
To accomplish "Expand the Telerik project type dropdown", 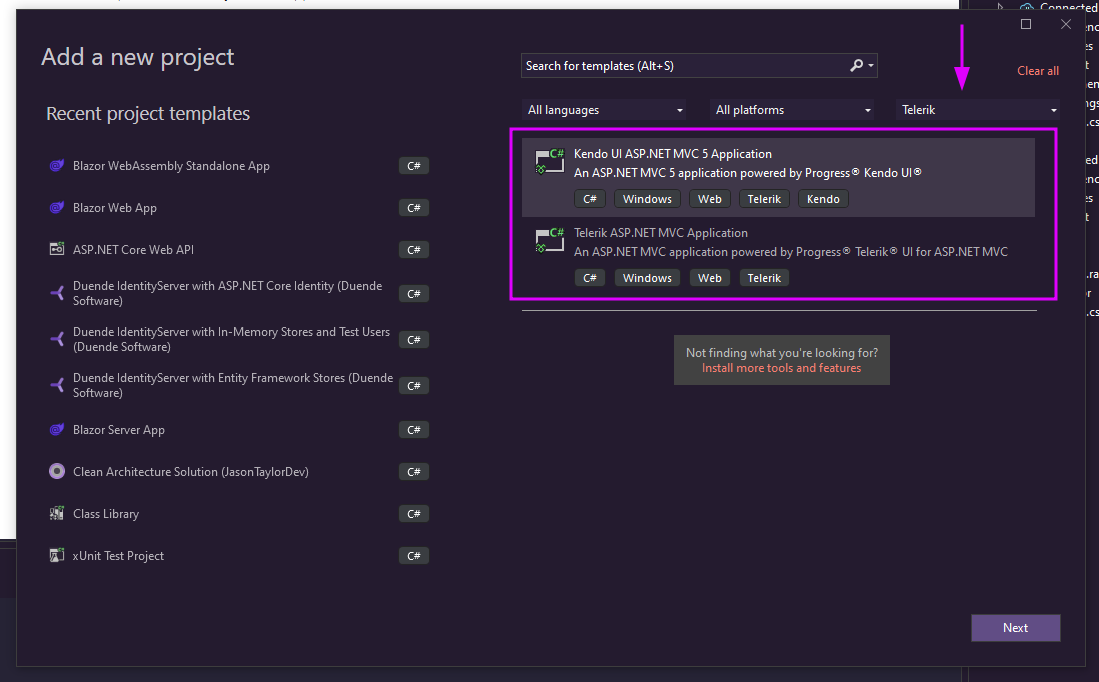I will click(x=978, y=110).
